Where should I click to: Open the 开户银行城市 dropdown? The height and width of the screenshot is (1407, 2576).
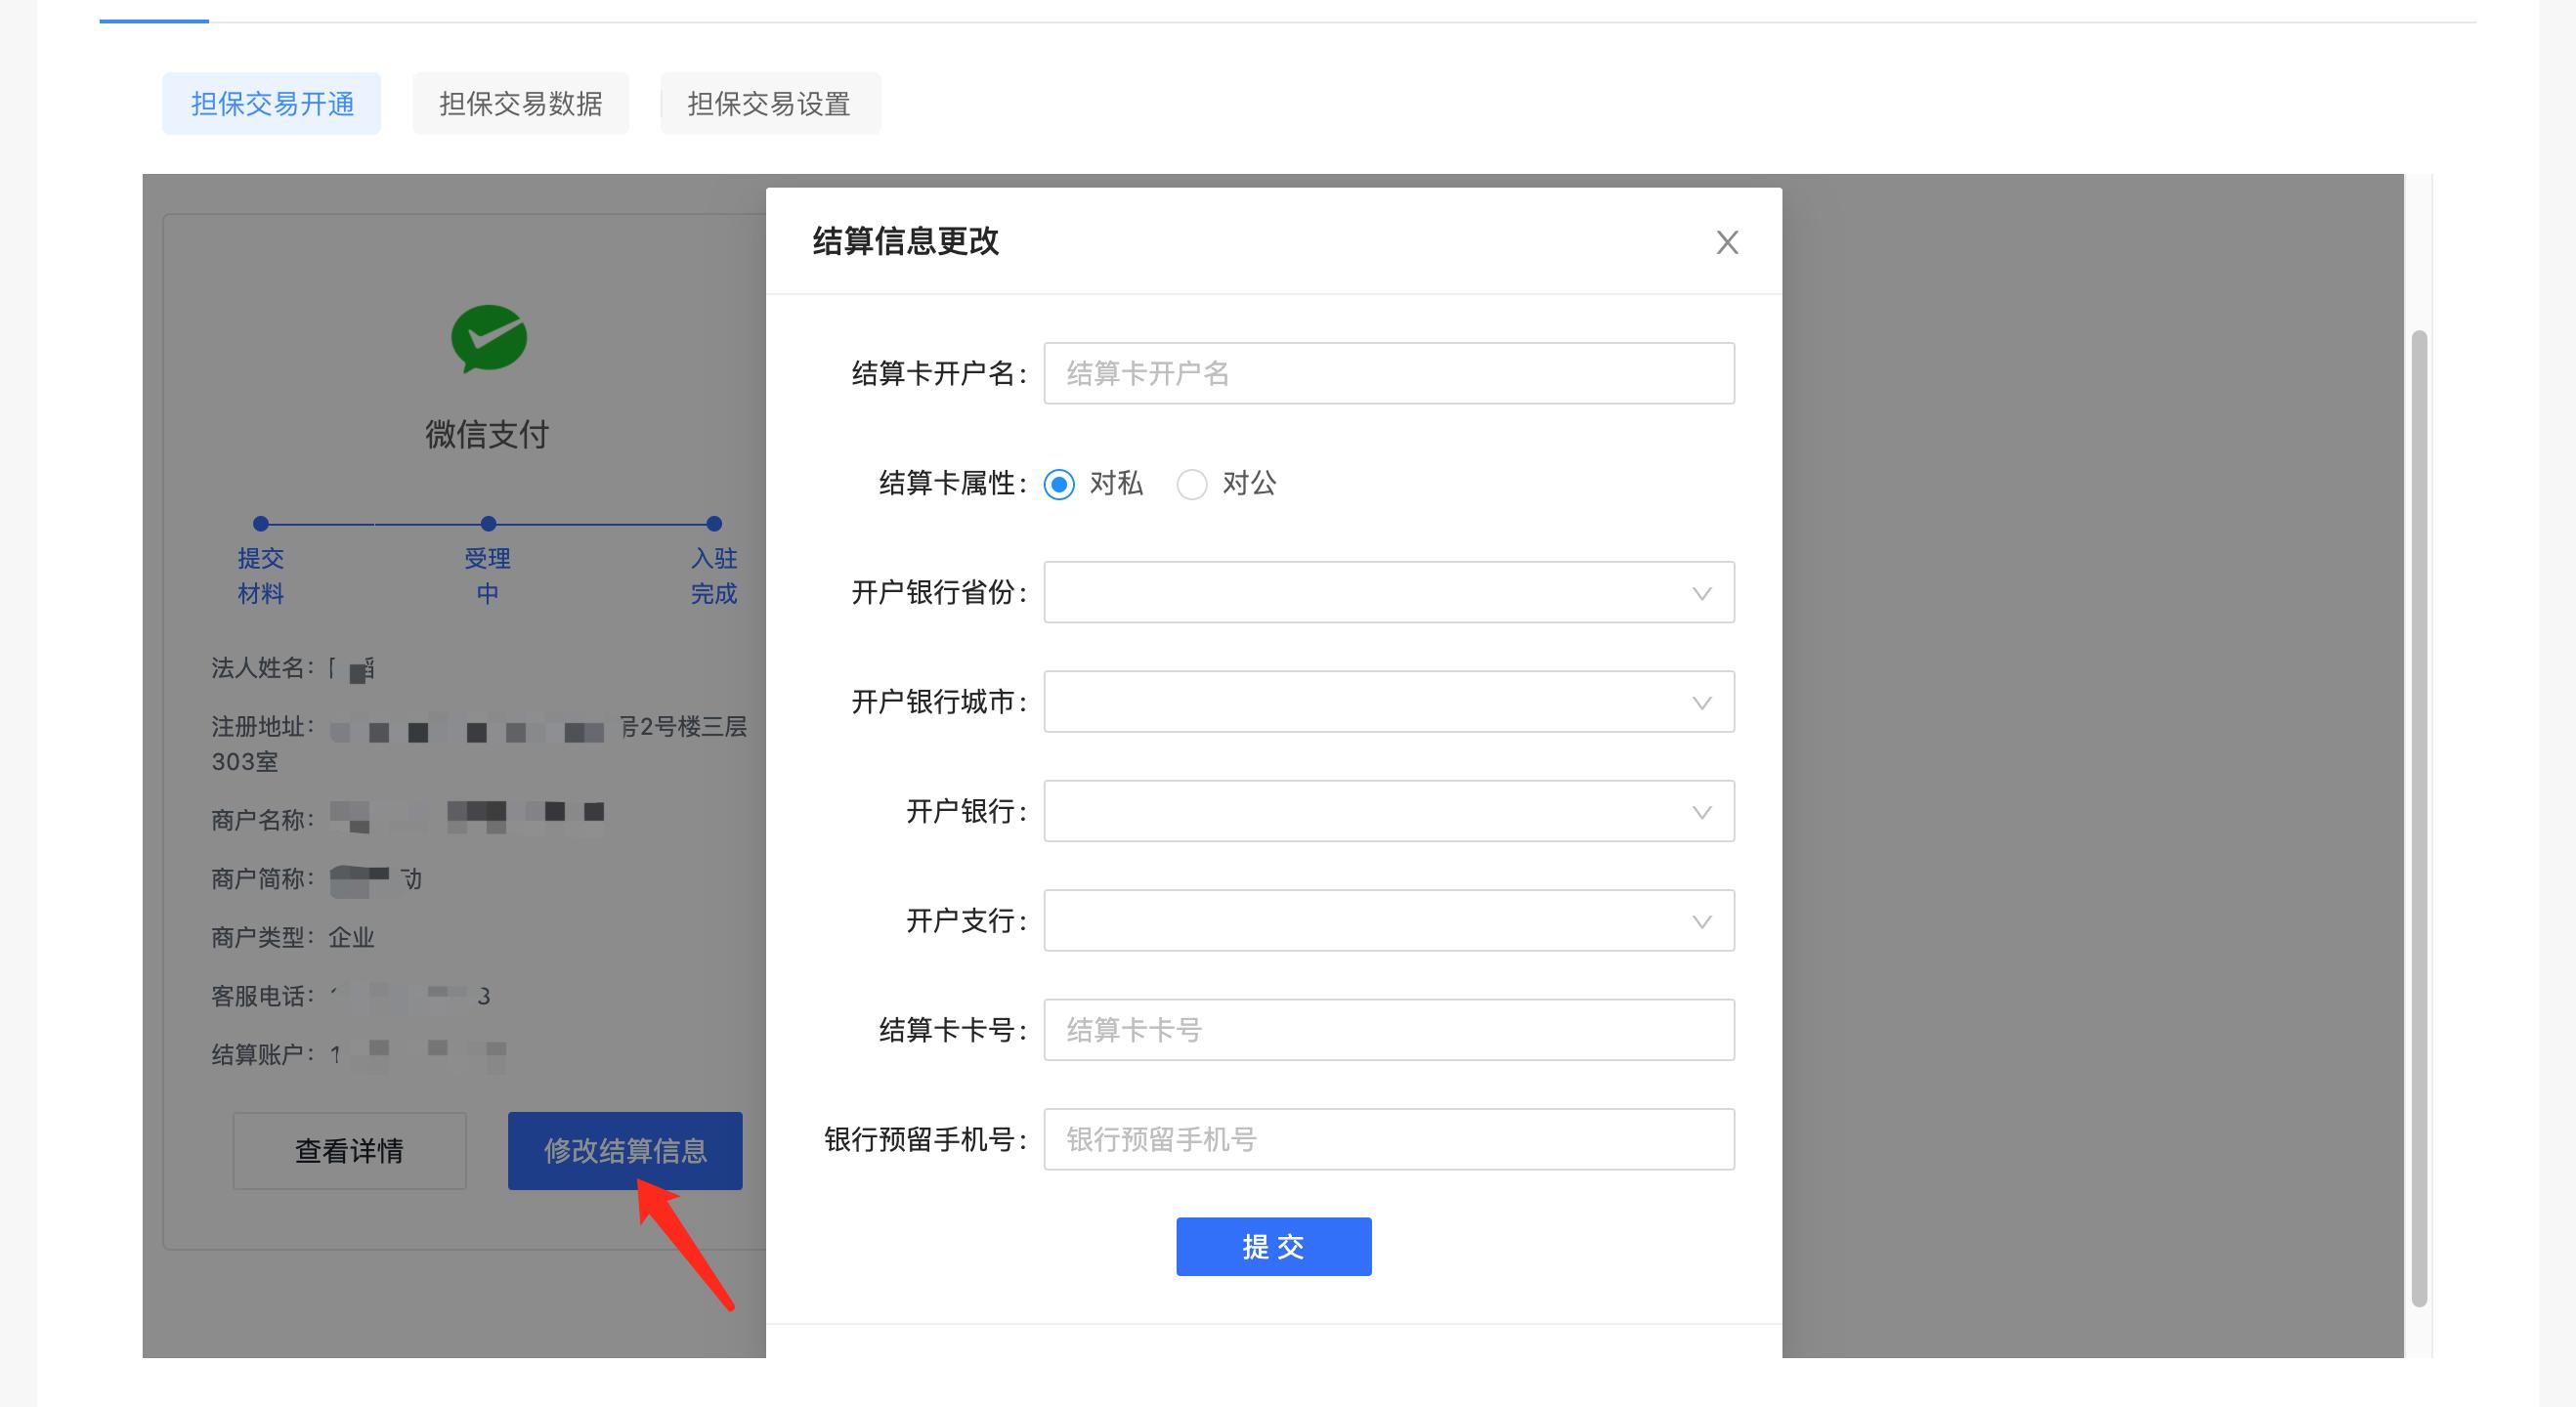click(x=1389, y=701)
